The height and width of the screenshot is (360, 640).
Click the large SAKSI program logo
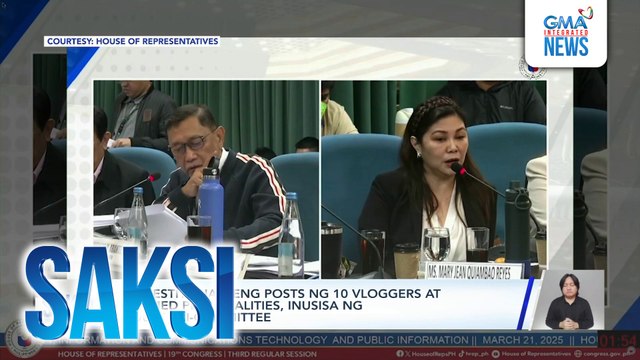tap(130, 293)
